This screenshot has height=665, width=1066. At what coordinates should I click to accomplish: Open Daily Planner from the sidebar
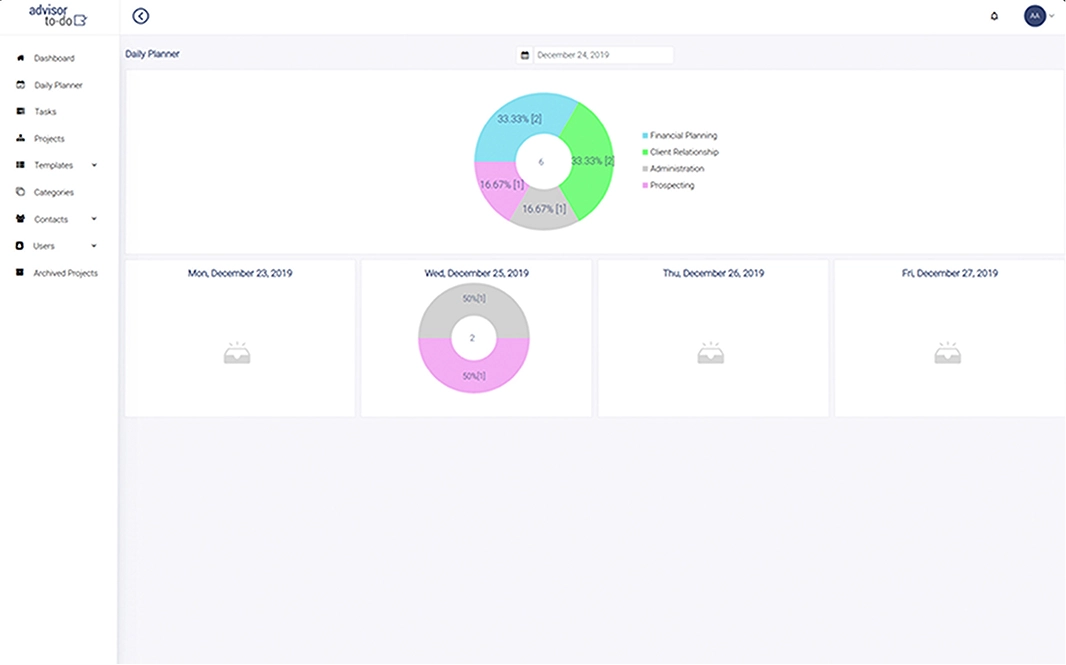[58, 85]
